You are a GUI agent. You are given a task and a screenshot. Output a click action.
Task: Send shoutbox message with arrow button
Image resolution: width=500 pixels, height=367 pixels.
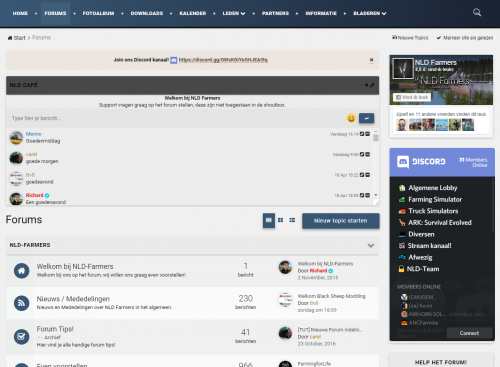pyautogui.click(x=366, y=118)
